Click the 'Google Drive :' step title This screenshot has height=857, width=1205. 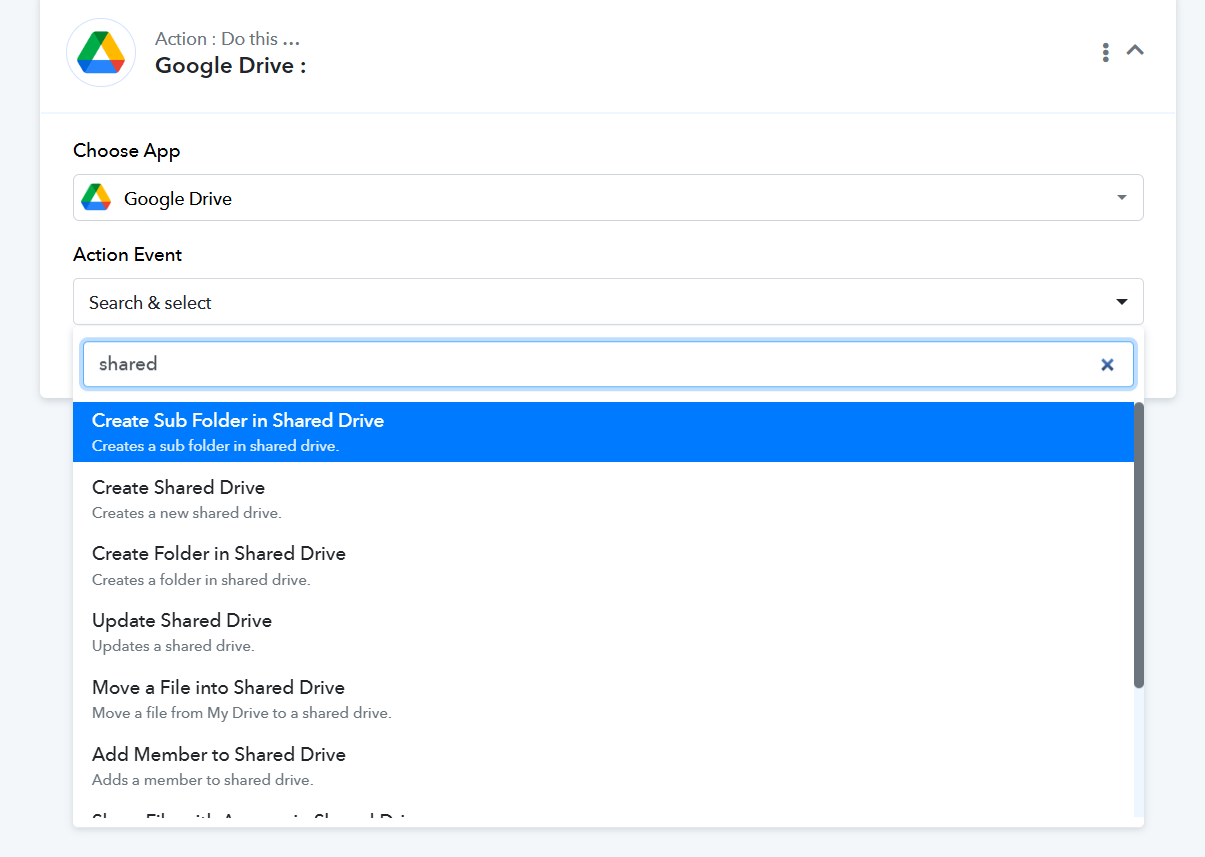(x=230, y=66)
